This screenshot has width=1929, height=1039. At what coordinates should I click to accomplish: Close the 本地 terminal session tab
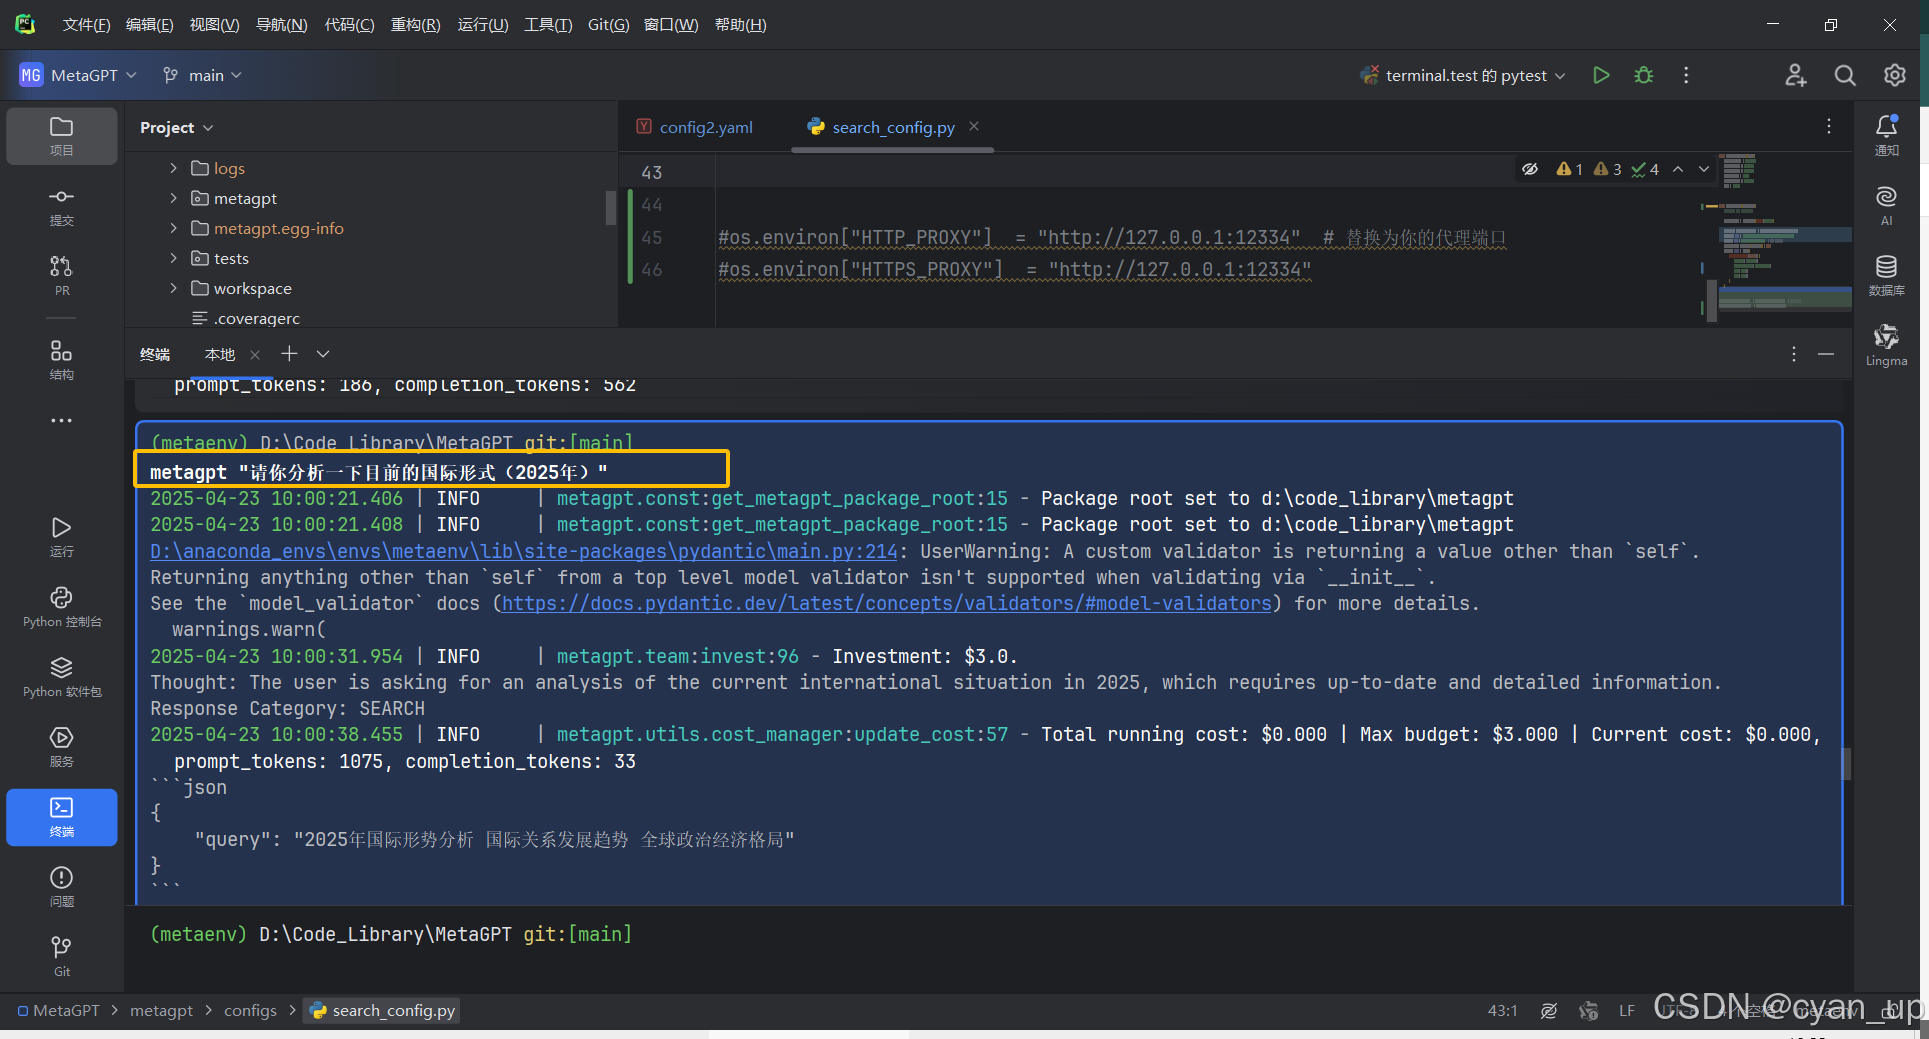click(x=255, y=354)
